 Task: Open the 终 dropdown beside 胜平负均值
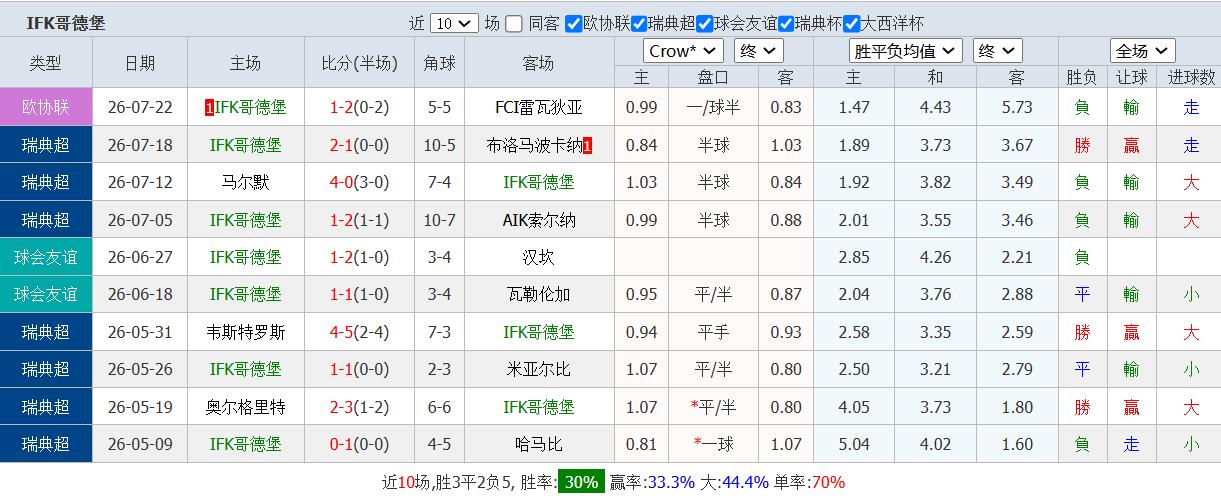996,51
